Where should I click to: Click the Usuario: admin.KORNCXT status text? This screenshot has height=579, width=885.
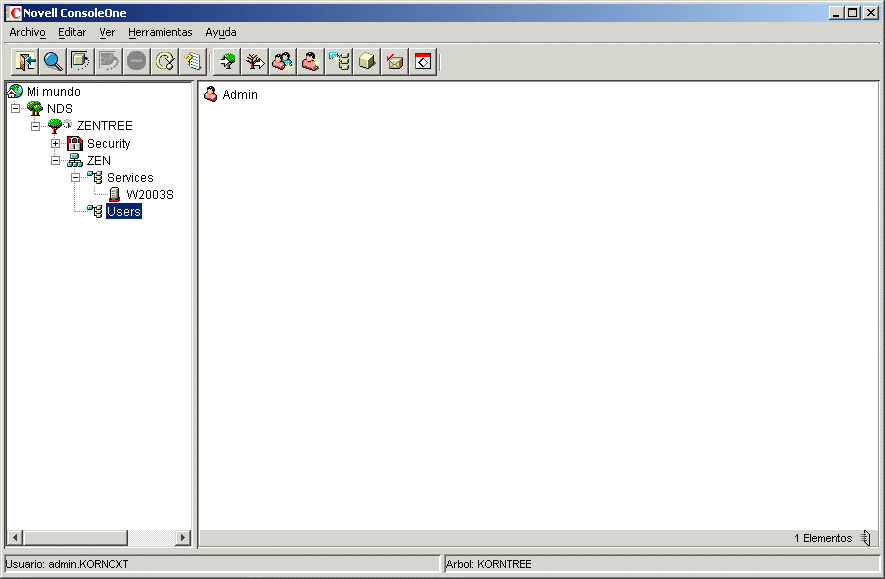67,564
